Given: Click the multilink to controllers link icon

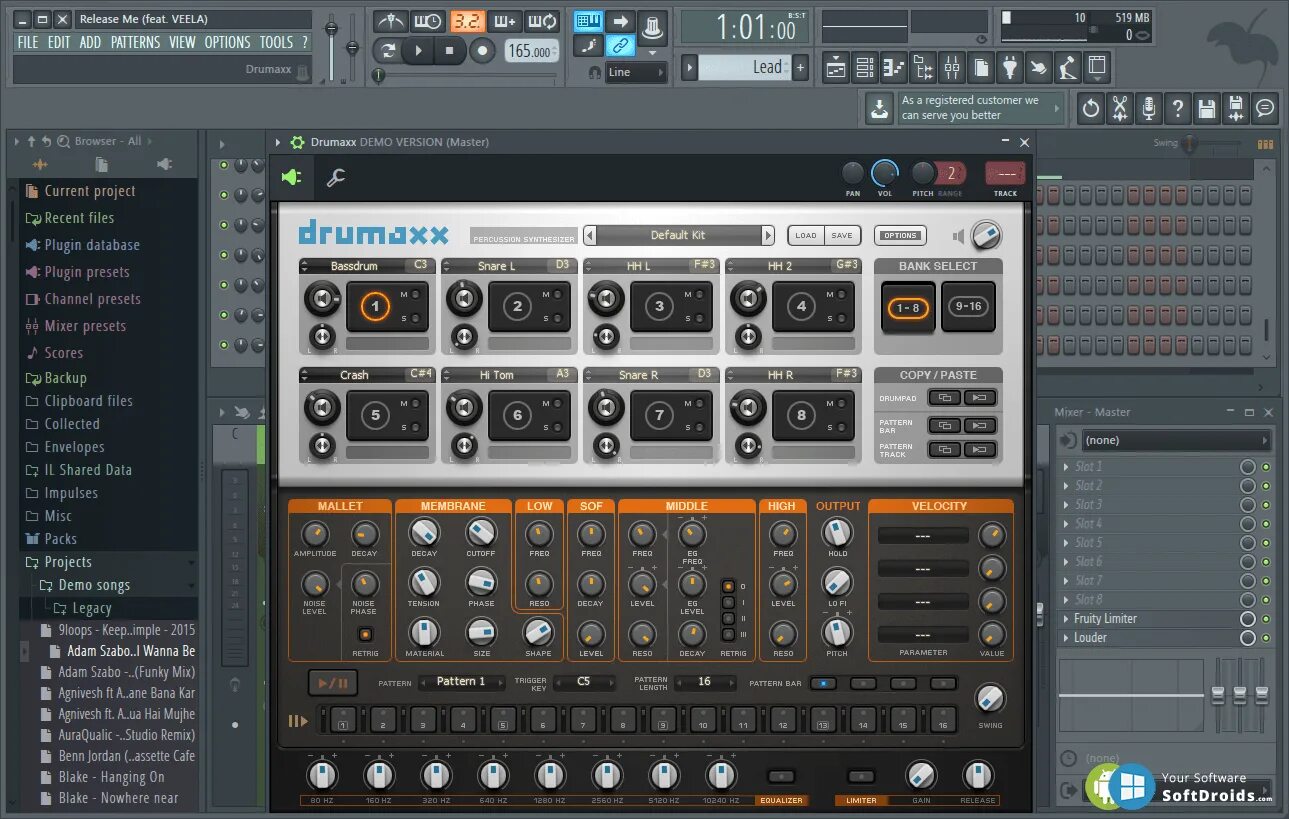Looking at the screenshot, I should point(620,46).
